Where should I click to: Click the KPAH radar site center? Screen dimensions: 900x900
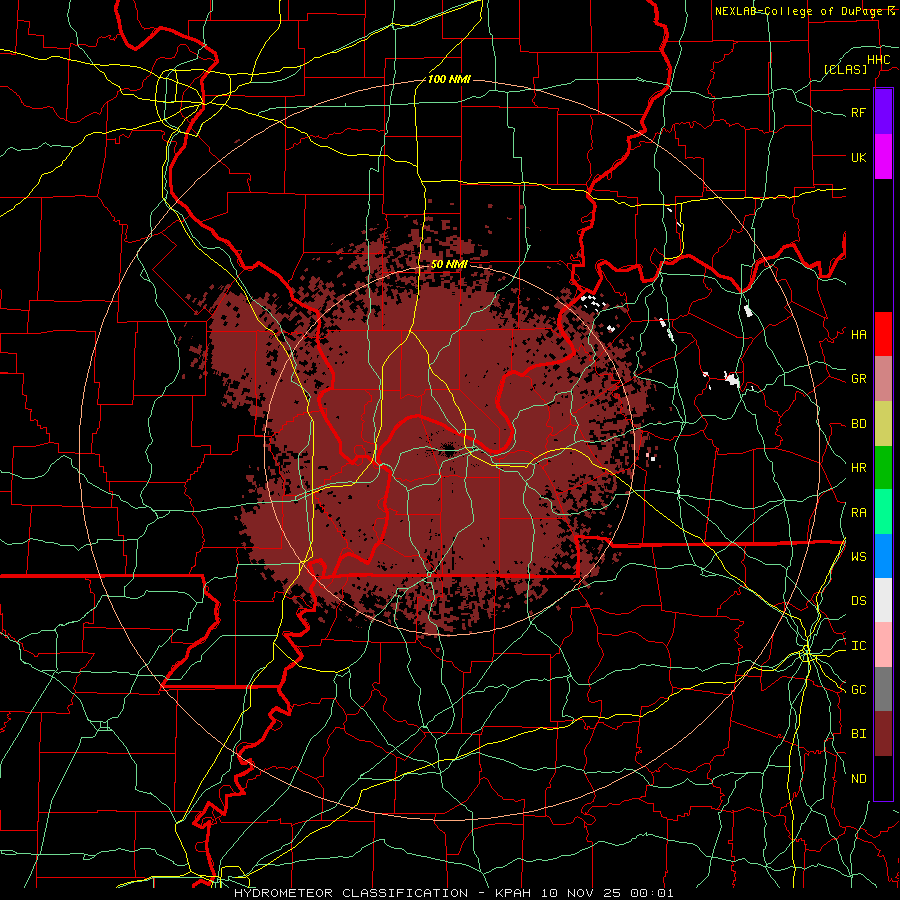(x=449, y=451)
